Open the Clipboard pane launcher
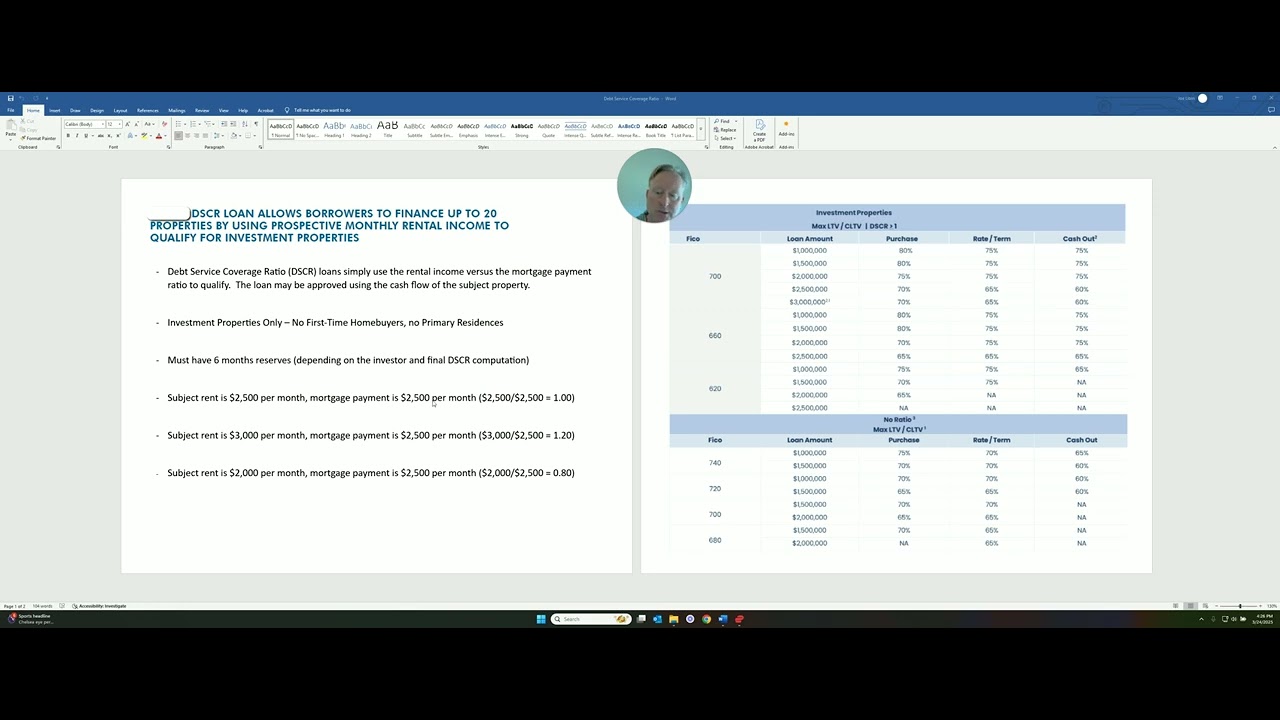This screenshot has height=720, width=1280. pos(58,147)
